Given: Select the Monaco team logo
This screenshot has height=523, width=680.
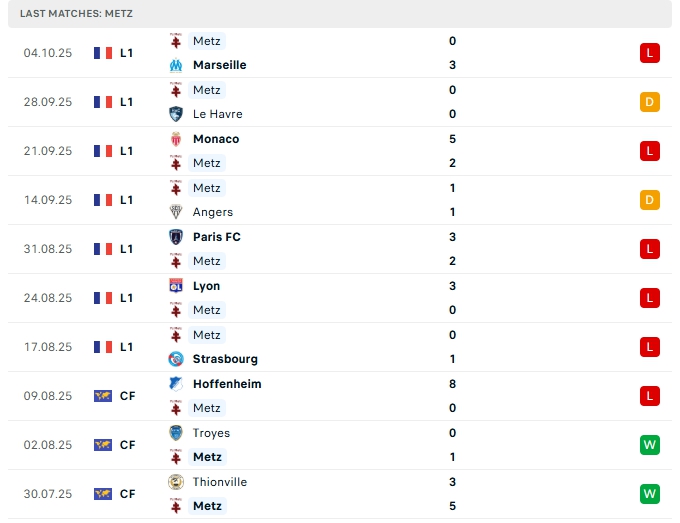Looking at the screenshot, I should tap(176, 139).
